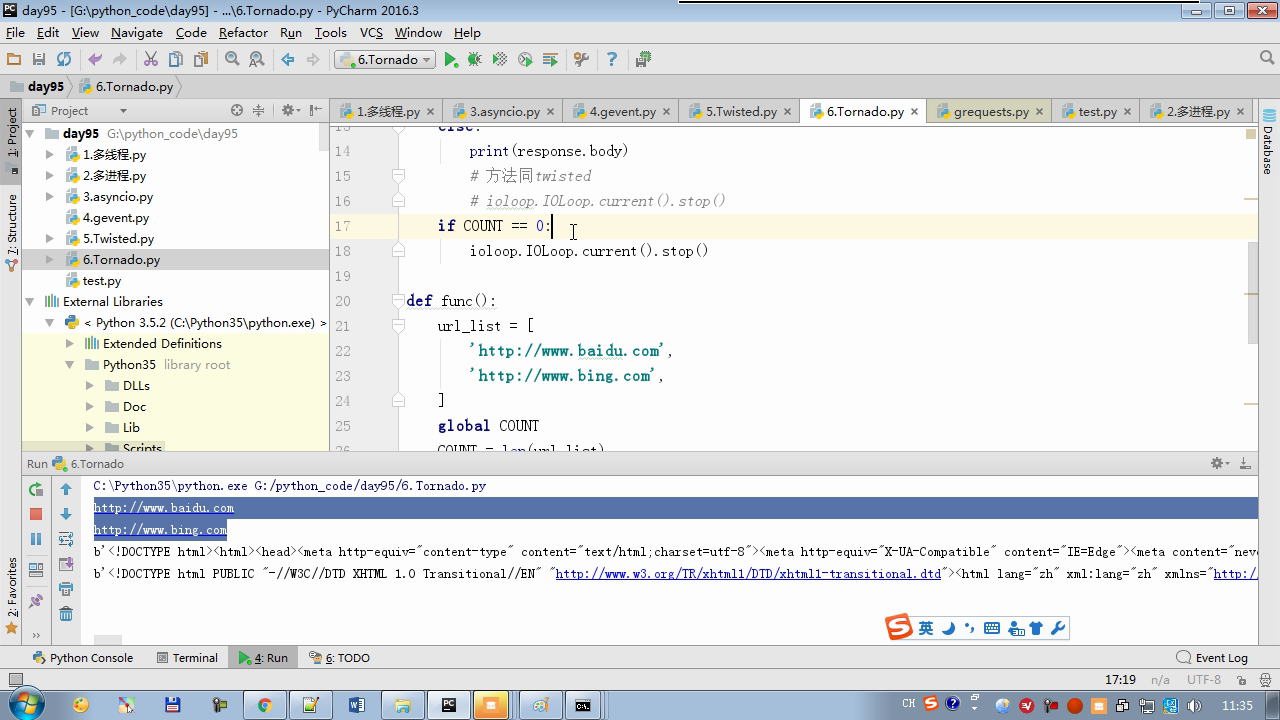Start debugging with the bug icon
The height and width of the screenshot is (720, 1280).
tap(475, 60)
